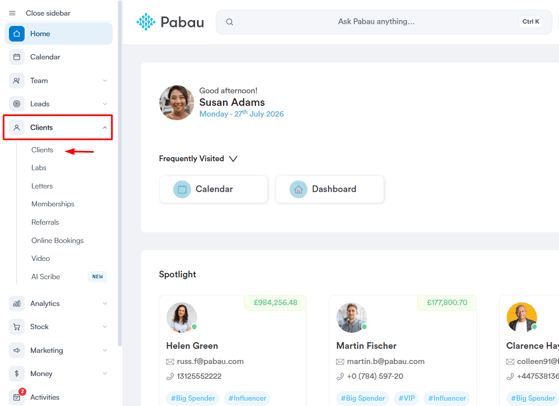The image size is (559, 406).
Task: Expand the Marketing menu chevron
Action: 105,350
